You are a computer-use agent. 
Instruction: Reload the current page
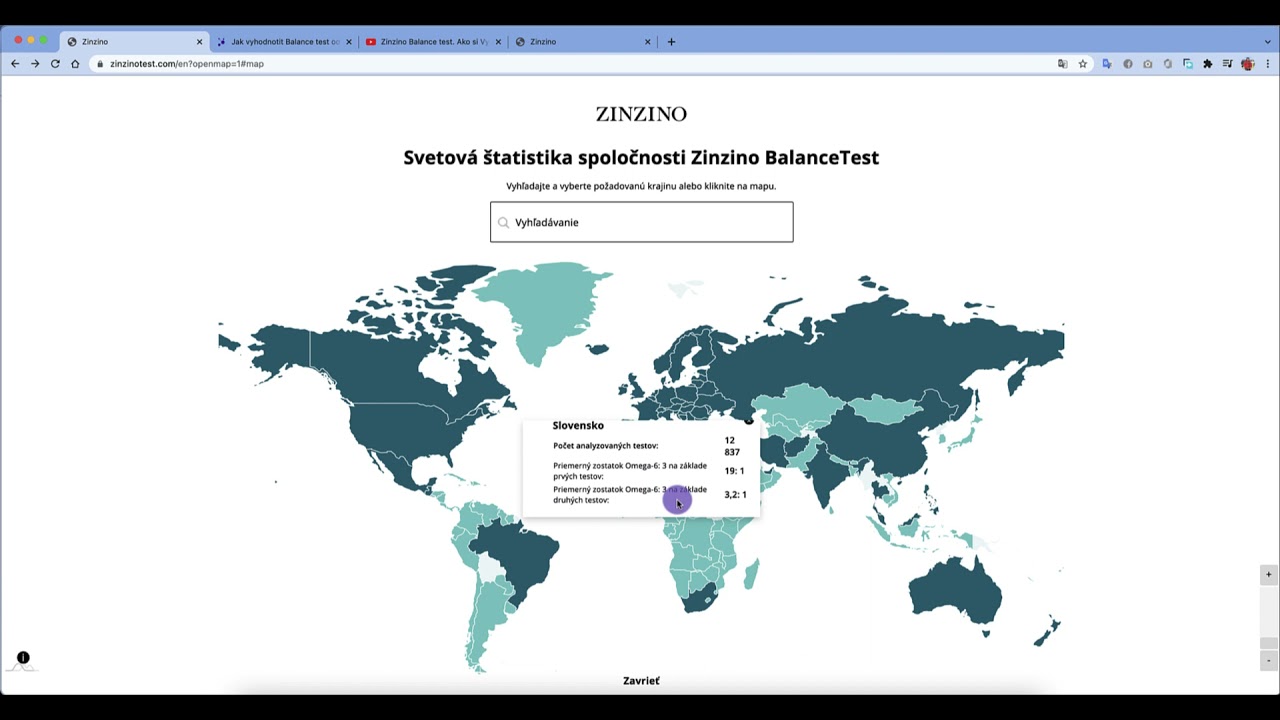55,64
